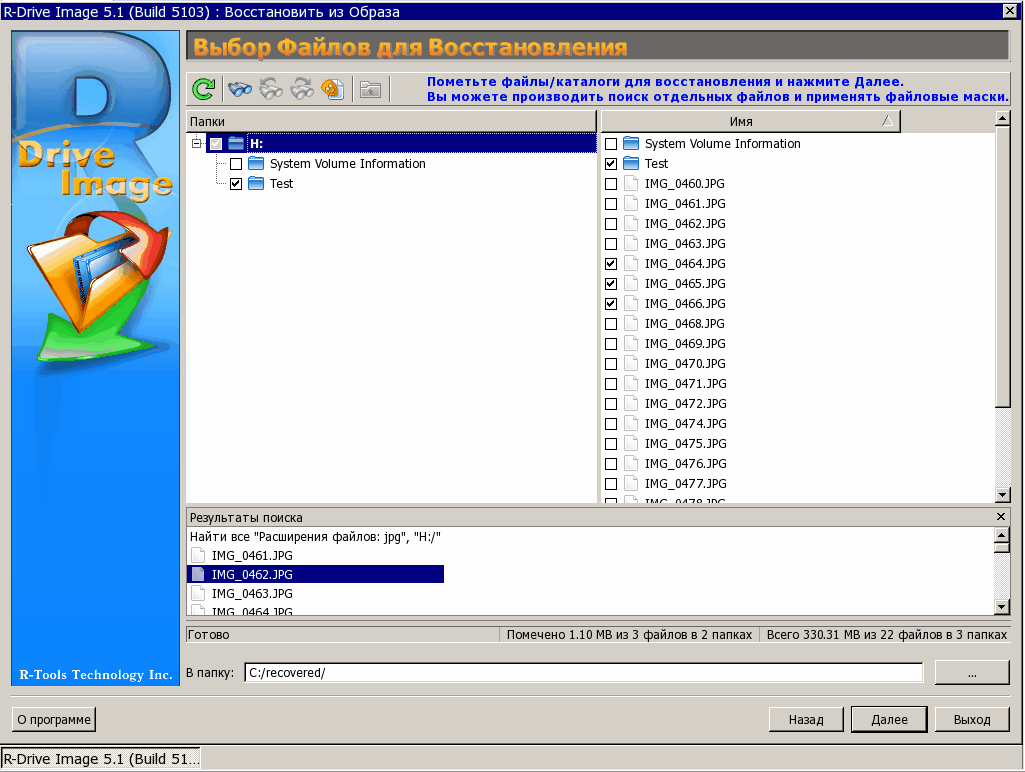The height and width of the screenshot is (772, 1025).
Task: Click the find previous binoculars icon
Action: pos(271,88)
